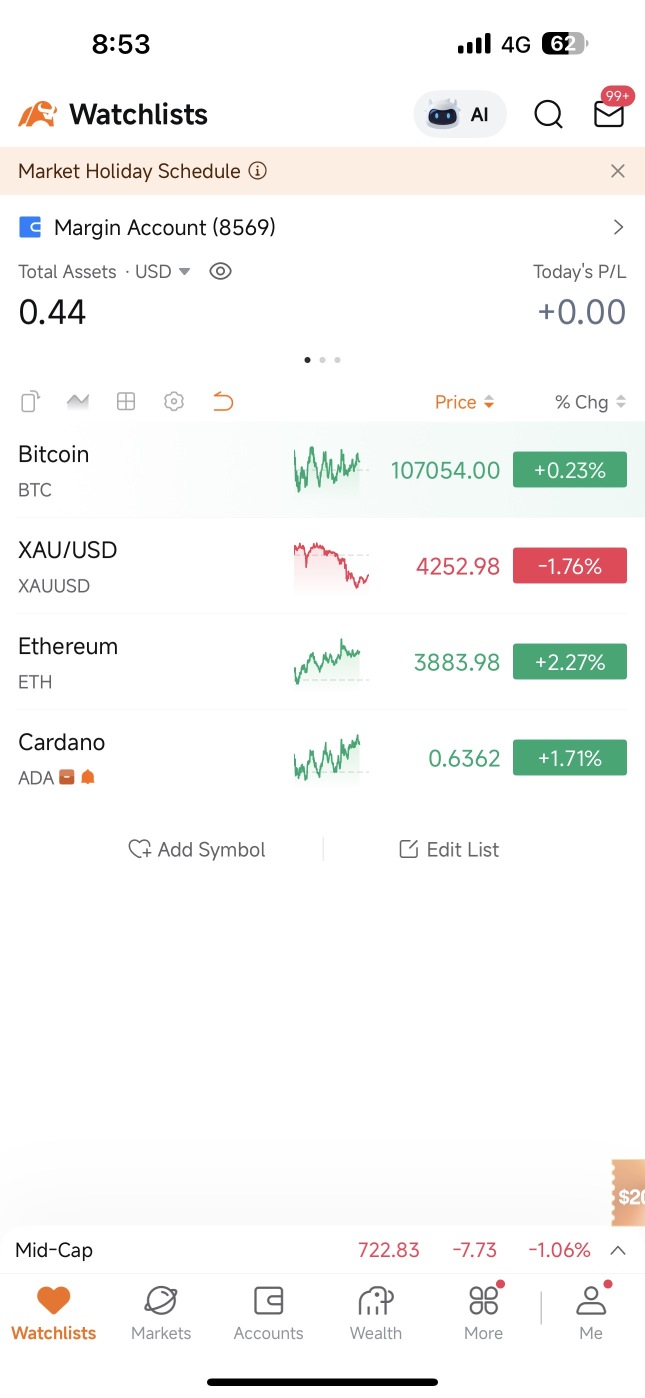Go to the Accounts tab

coord(268,1313)
